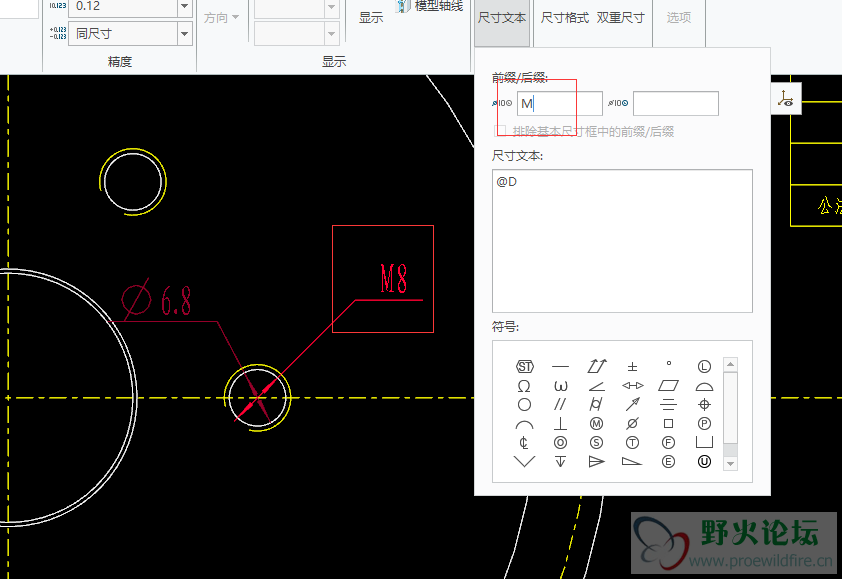Viewport: 842px width, 579px height.
Task: Insert the between double-arrow symbol
Action: coord(633,386)
